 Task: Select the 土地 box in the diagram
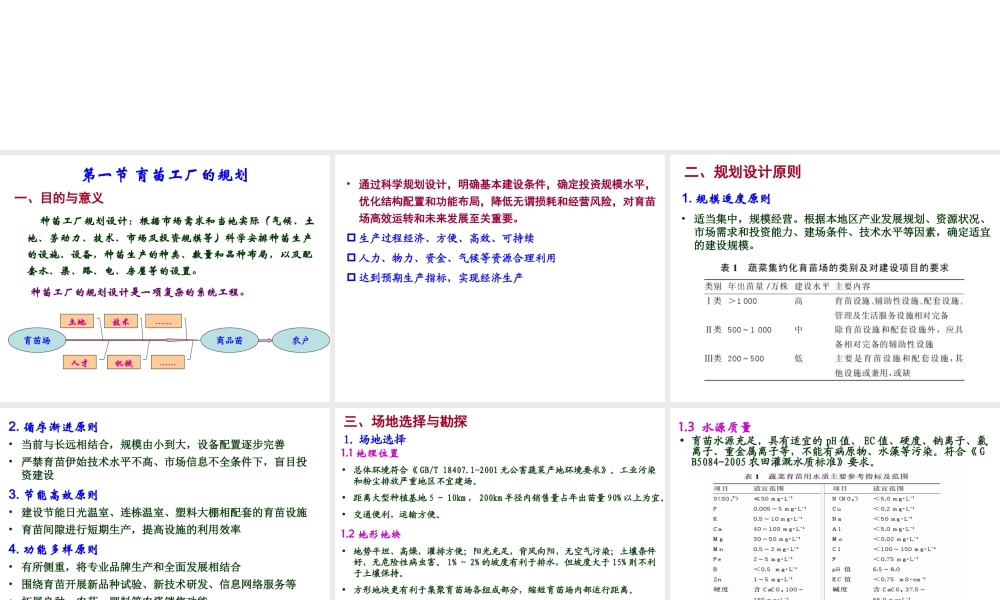coord(79,321)
